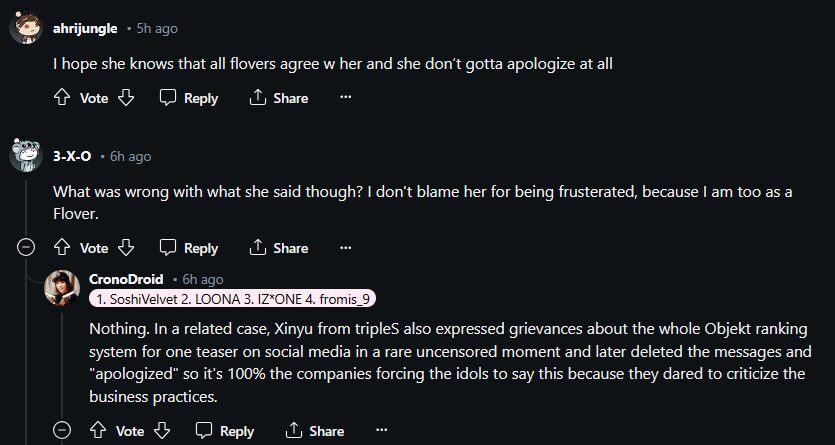The width and height of the screenshot is (835, 445).
Task: Upvote ahrijungle's comment
Action: (61, 98)
